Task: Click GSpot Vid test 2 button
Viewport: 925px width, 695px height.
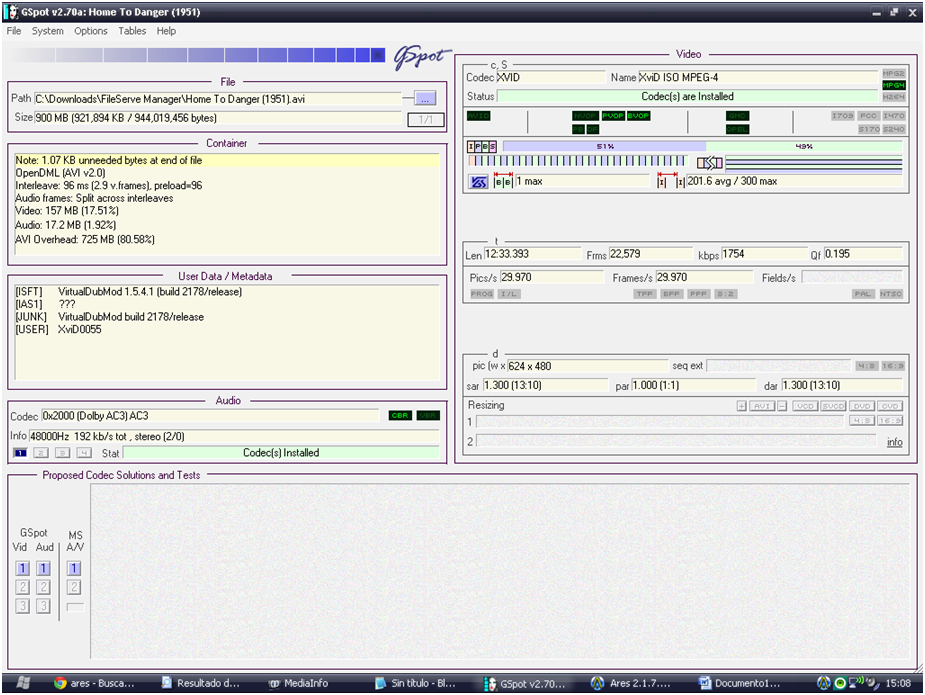Action: (x=22, y=587)
